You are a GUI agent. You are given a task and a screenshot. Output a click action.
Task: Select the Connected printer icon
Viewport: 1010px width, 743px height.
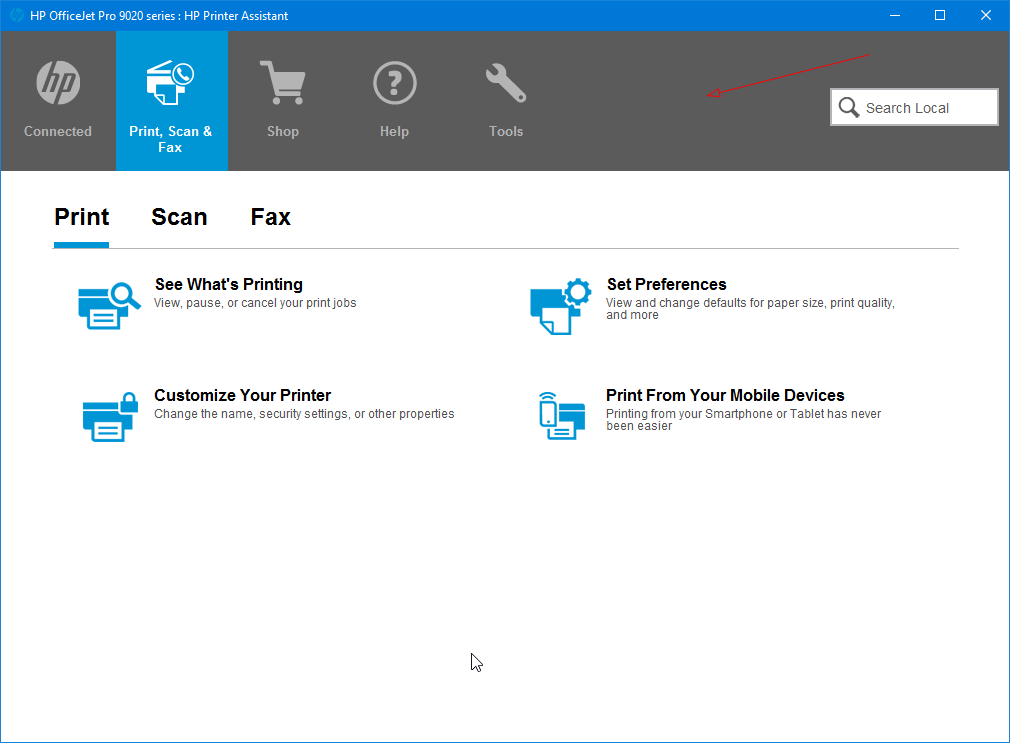pyautogui.click(x=57, y=82)
